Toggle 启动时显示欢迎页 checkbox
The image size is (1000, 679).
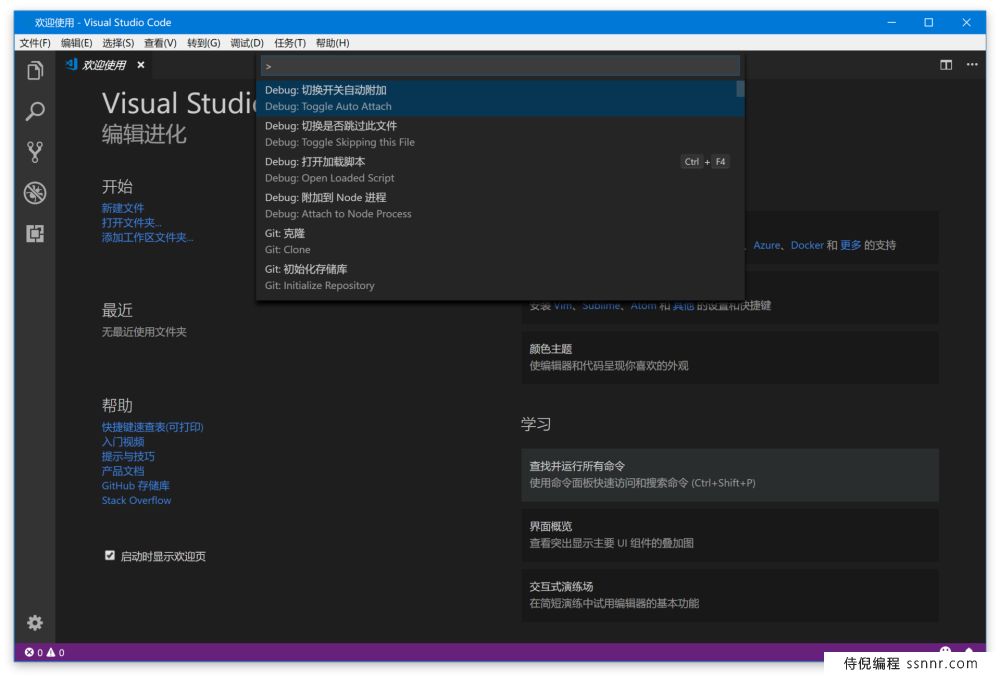[110, 555]
